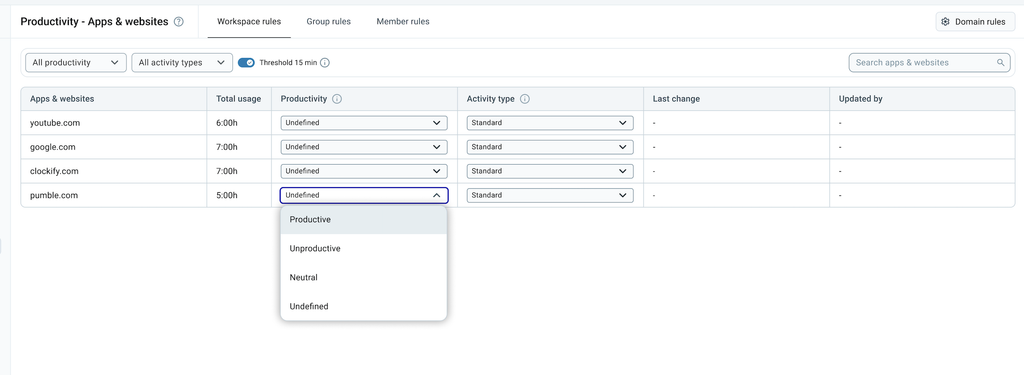1024x375 pixels.
Task: Click the gear icon in Domain rules
Action: [x=945, y=22]
